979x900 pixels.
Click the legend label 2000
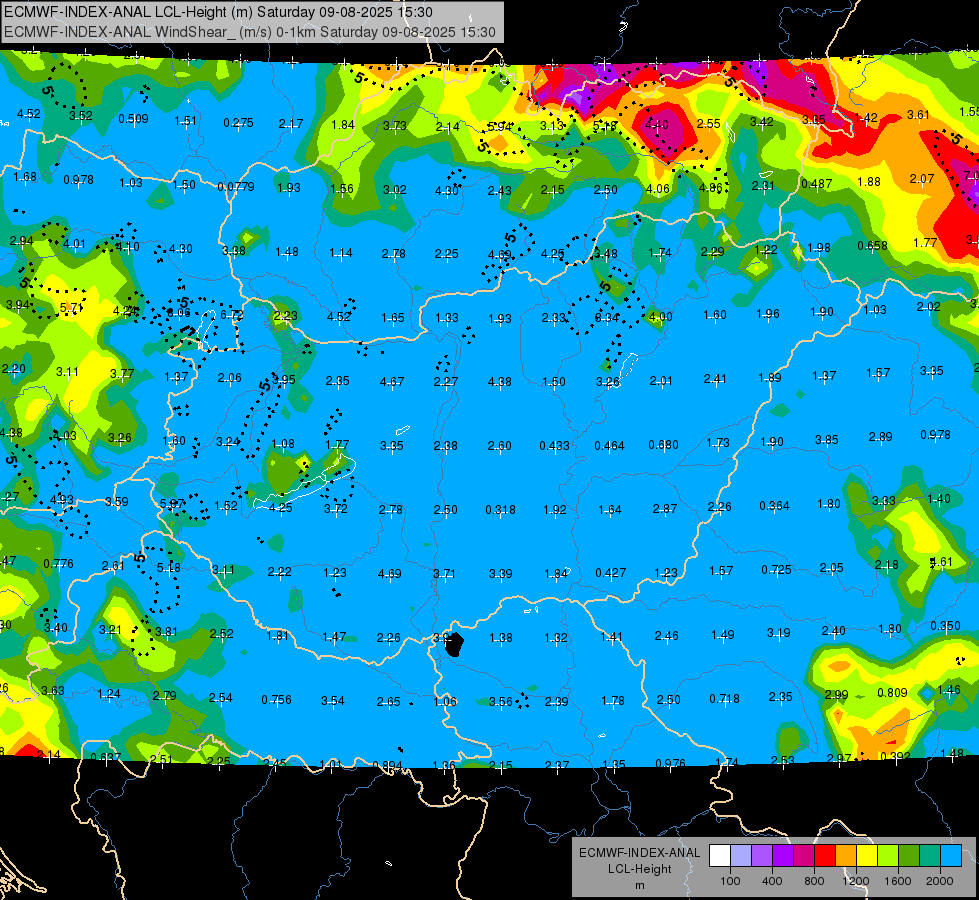pos(940,881)
